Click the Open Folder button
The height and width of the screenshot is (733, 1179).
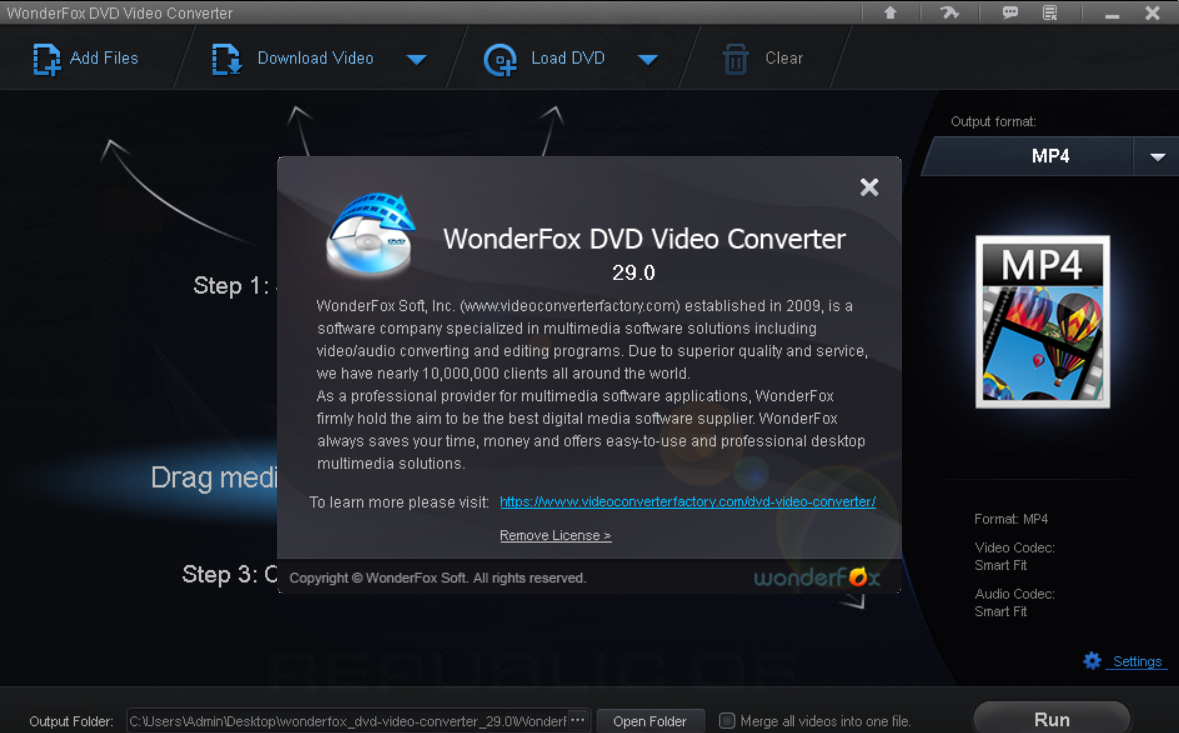[650, 721]
